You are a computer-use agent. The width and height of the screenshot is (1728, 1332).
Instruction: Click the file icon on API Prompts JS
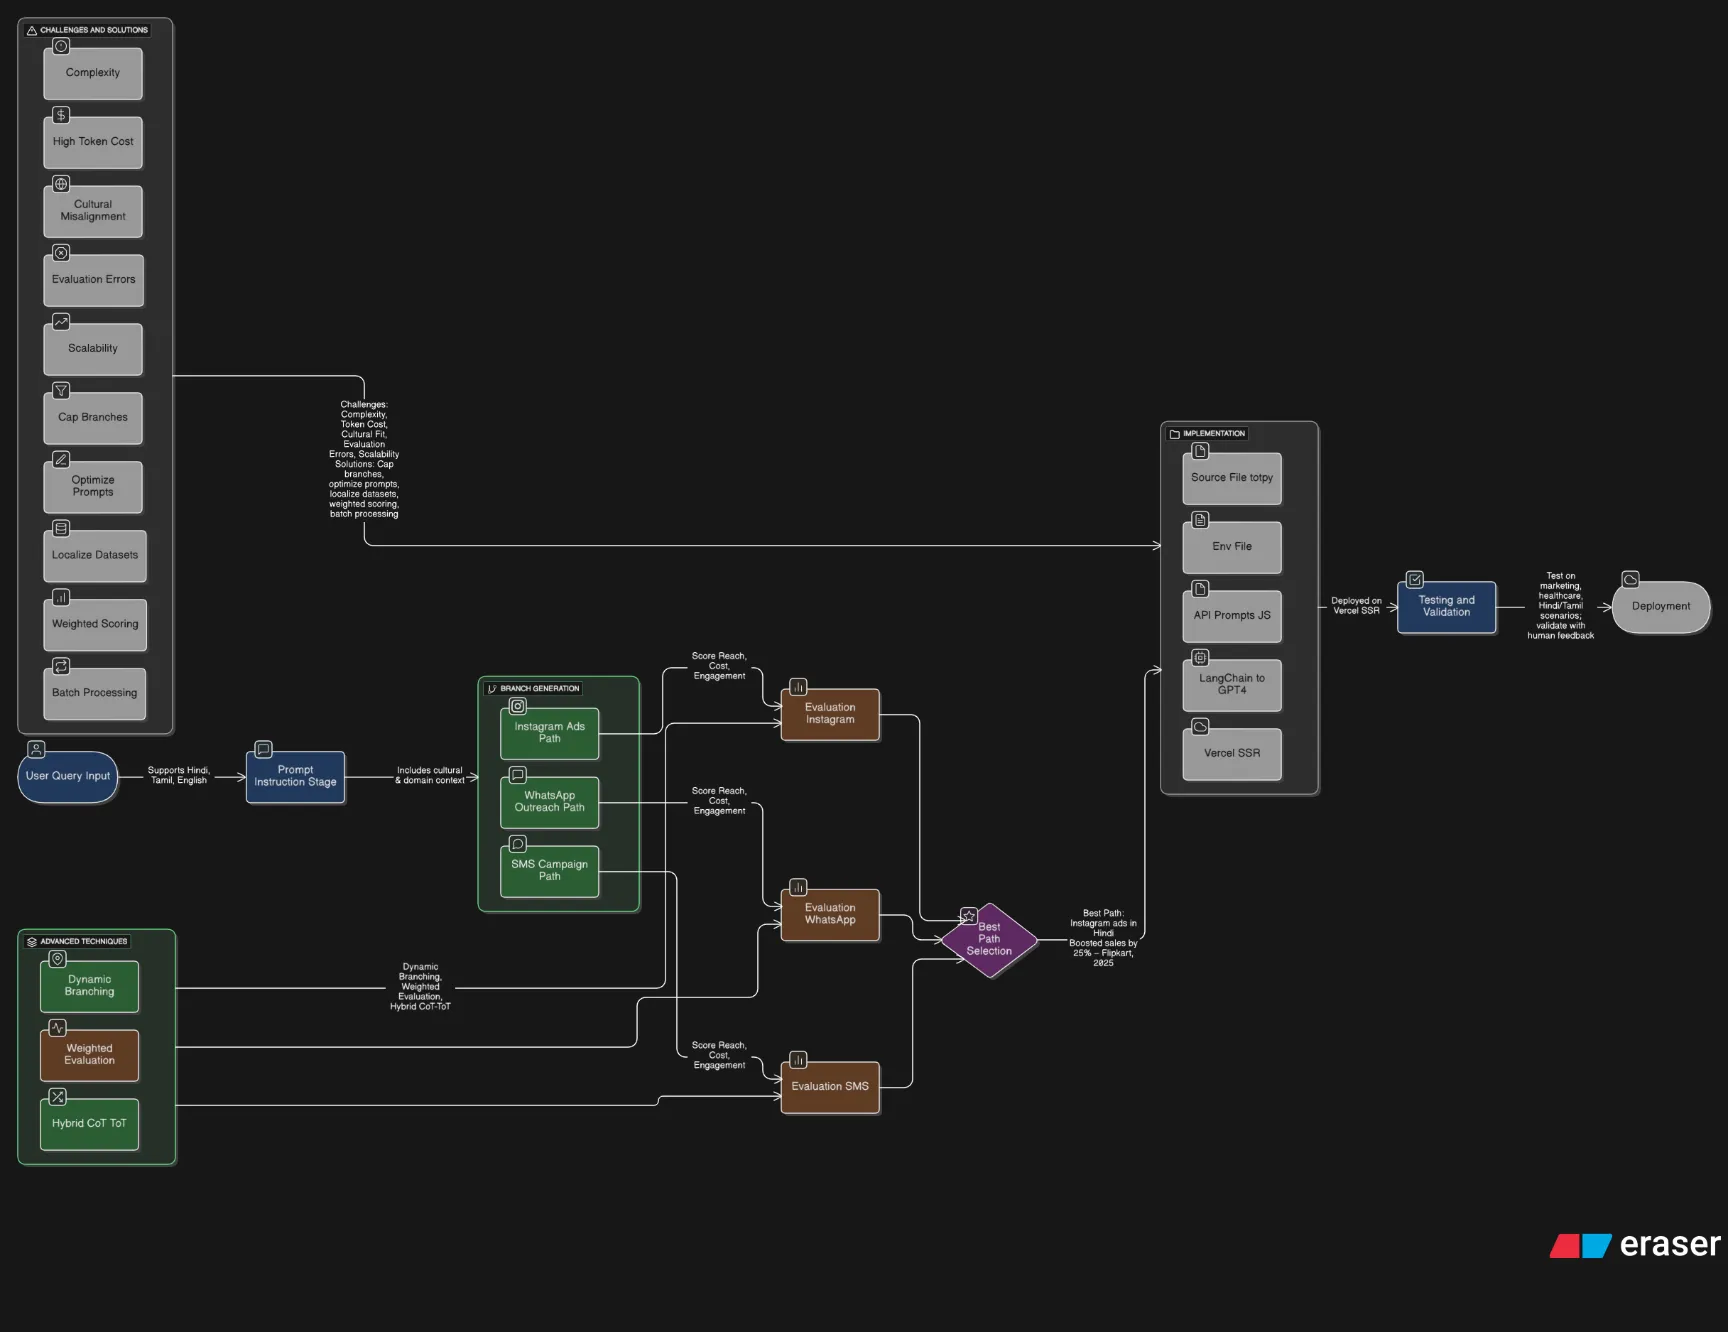[1200, 589]
